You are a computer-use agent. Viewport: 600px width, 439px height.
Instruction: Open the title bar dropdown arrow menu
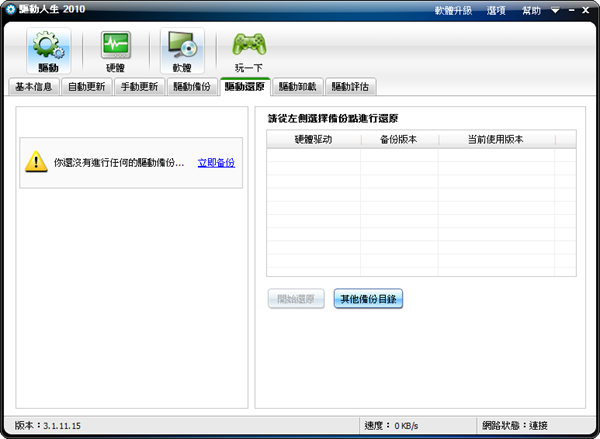tap(555, 10)
